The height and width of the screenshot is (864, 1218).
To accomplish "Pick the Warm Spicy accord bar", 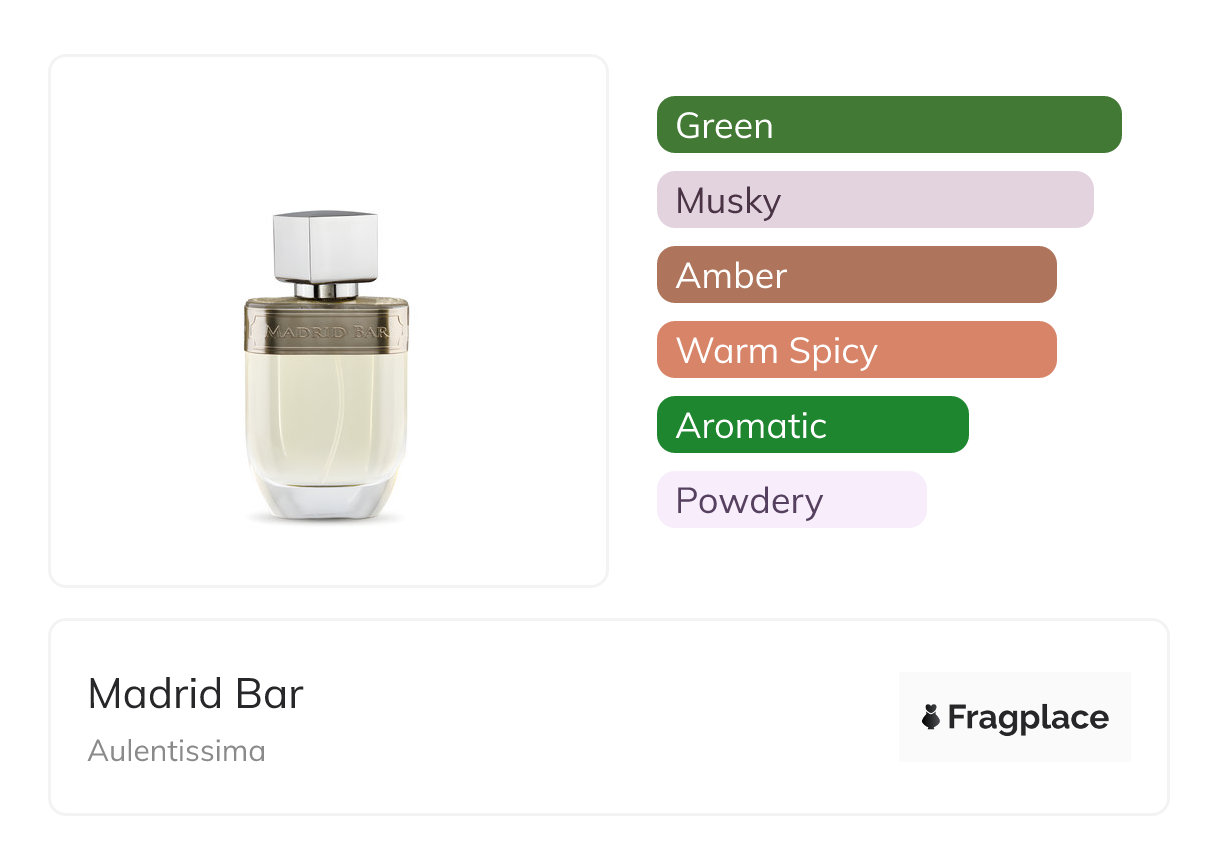I will pos(856,350).
